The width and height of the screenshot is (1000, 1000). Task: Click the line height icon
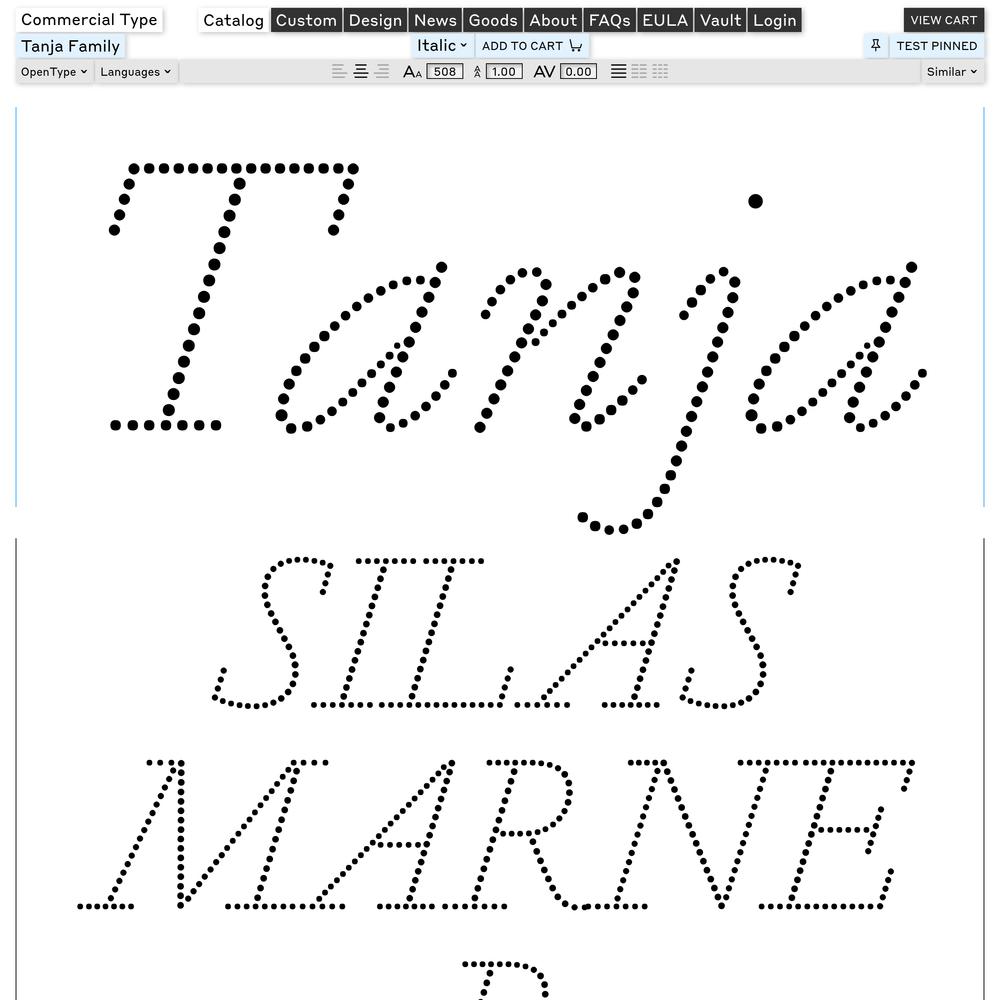[477, 72]
